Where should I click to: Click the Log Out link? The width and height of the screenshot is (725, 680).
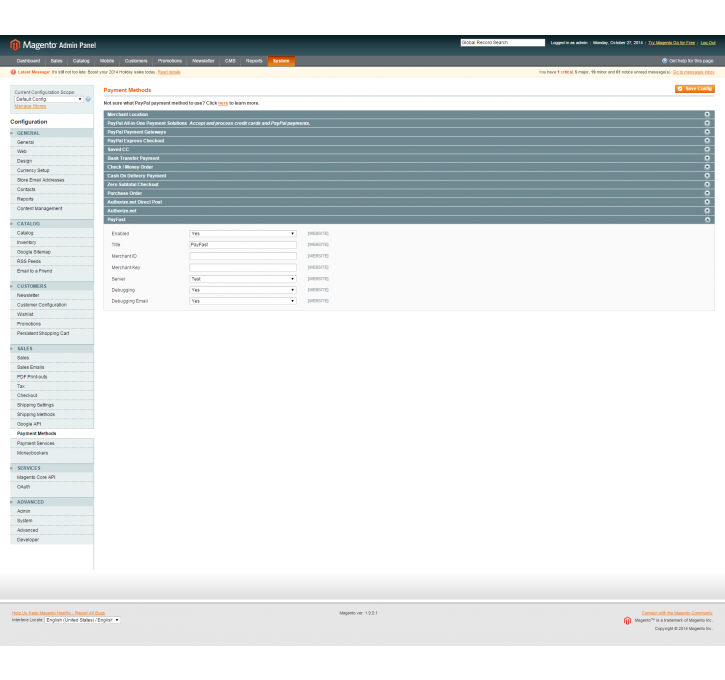point(708,43)
